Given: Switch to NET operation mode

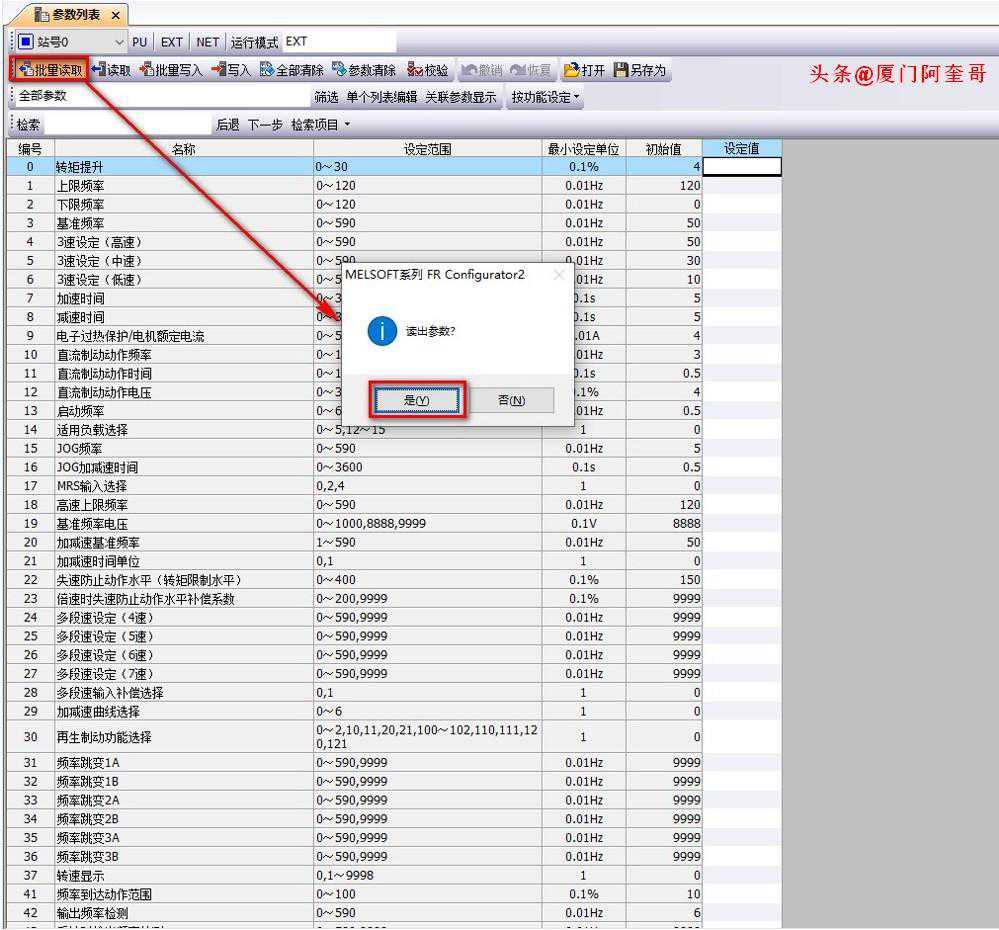Looking at the screenshot, I should pyautogui.click(x=207, y=42).
